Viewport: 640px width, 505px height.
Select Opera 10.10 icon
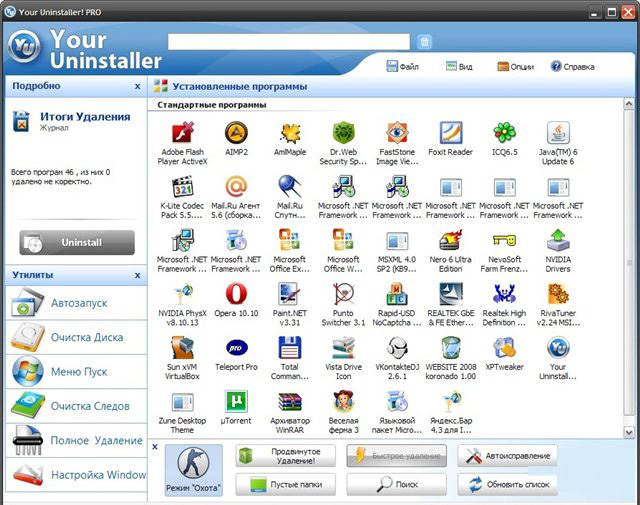coord(236,294)
